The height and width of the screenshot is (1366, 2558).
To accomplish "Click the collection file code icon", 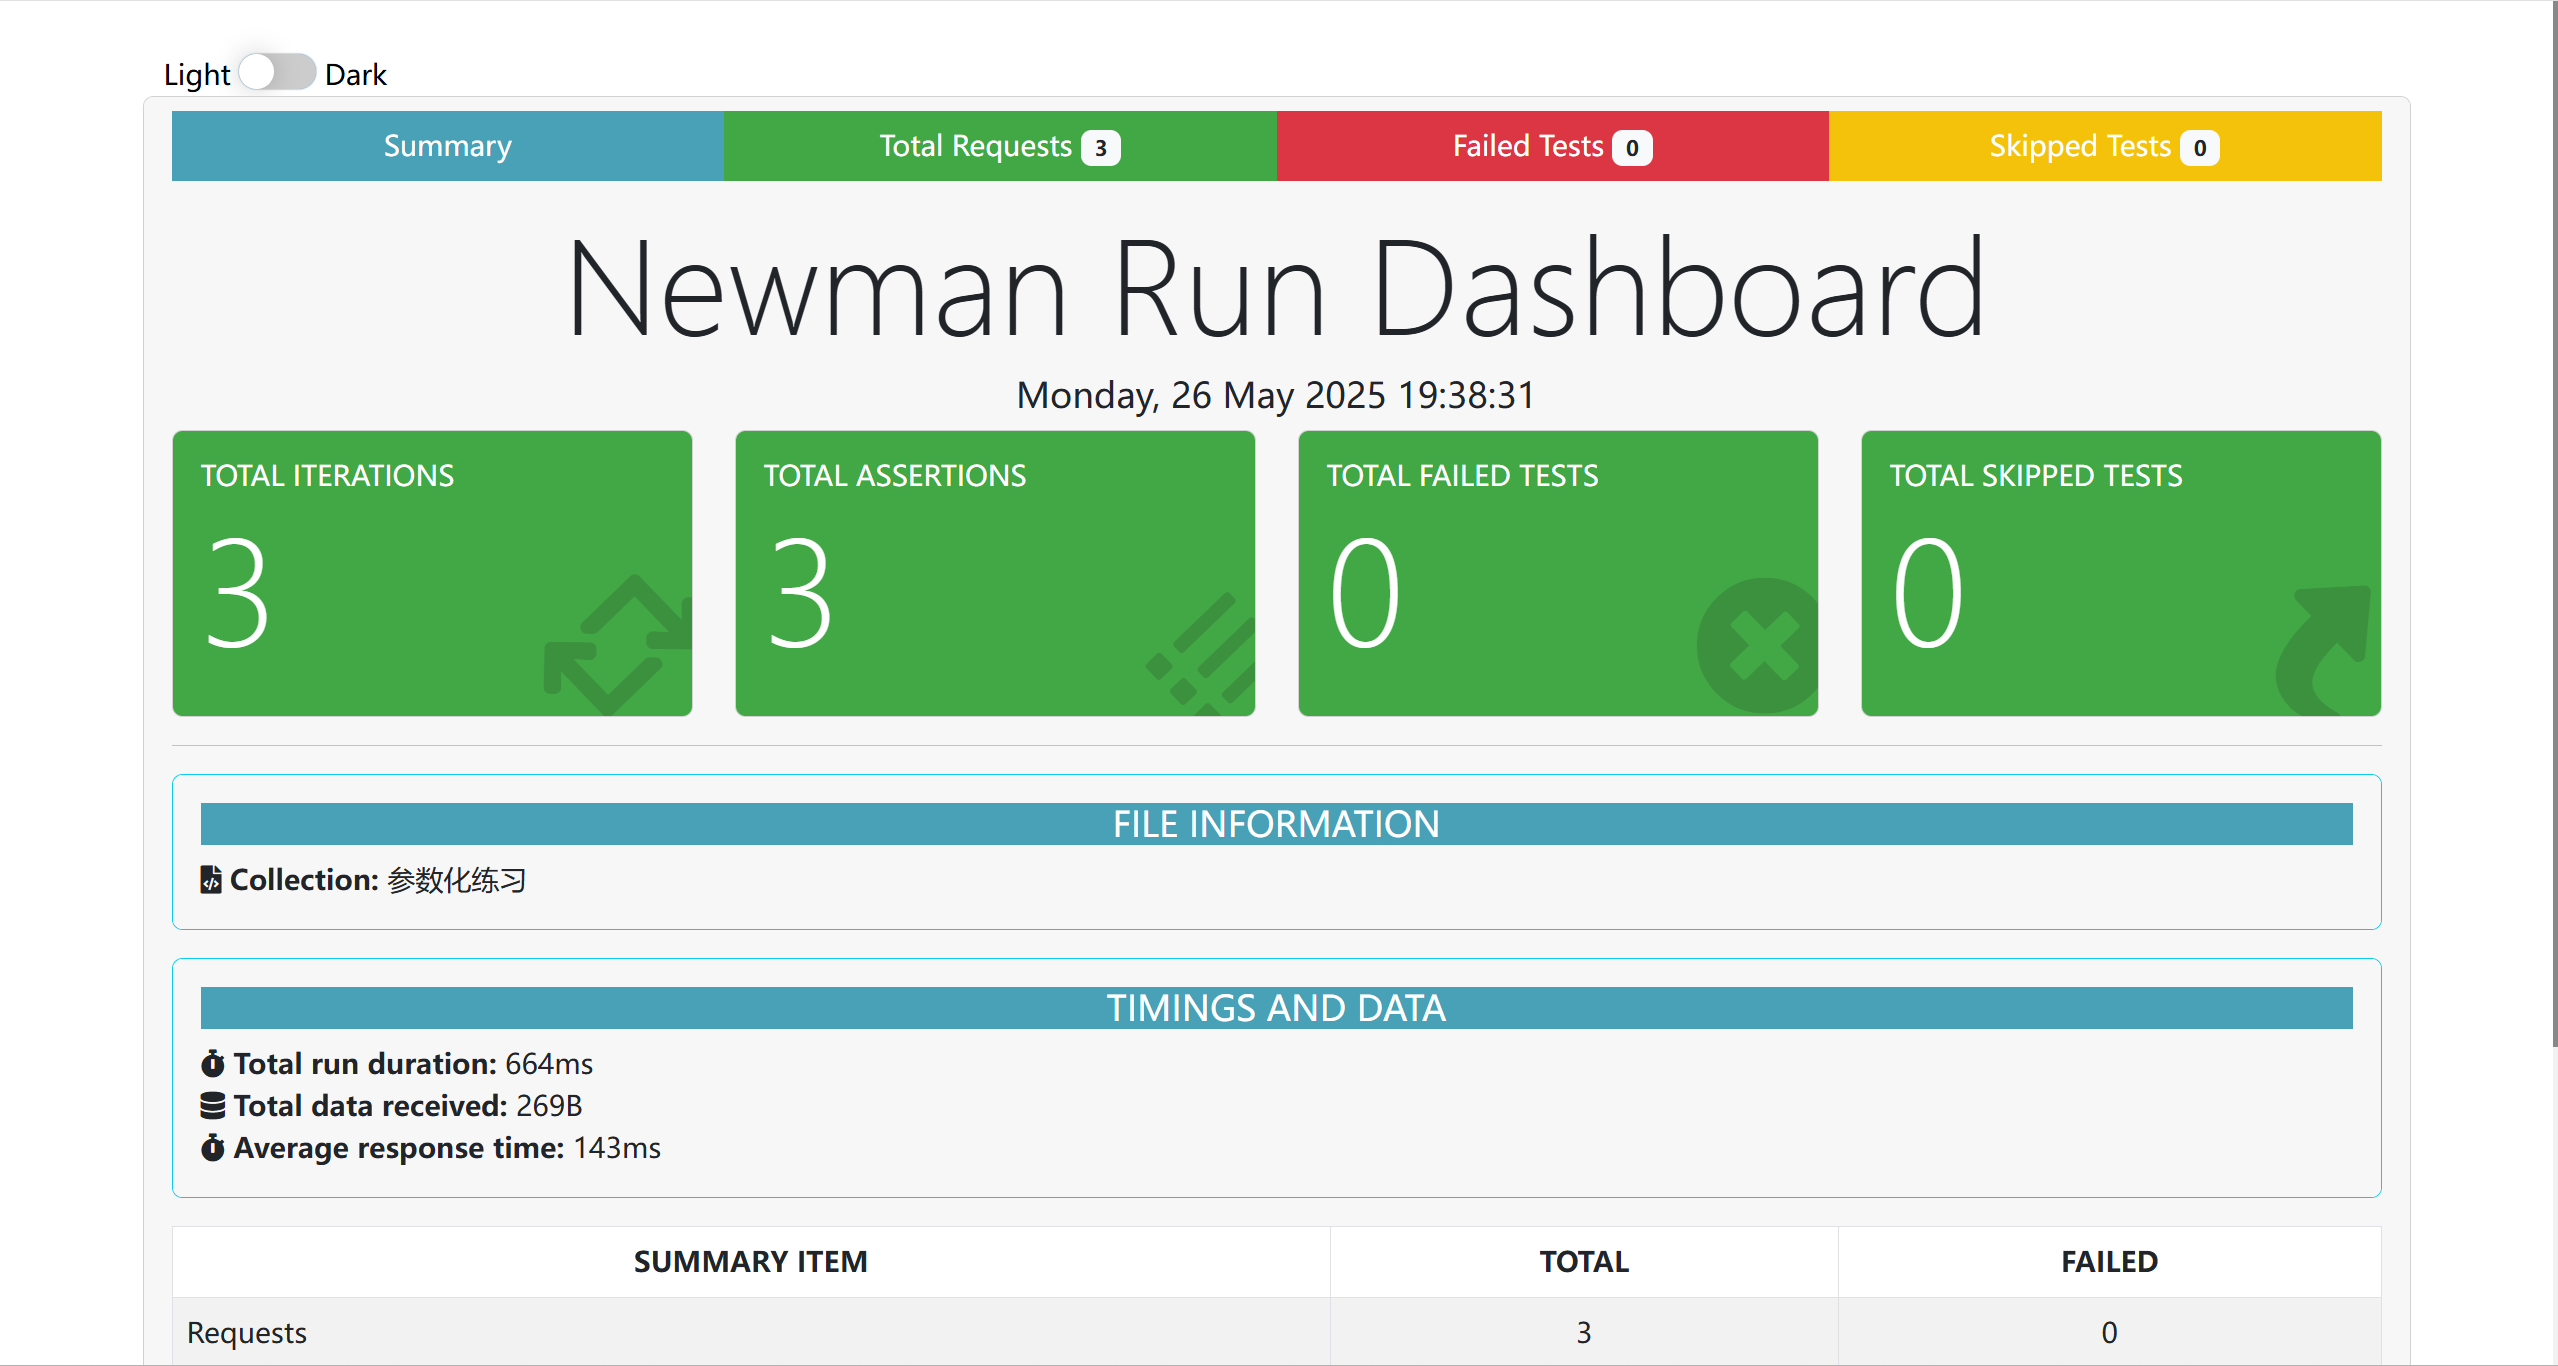I will click(x=211, y=880).
